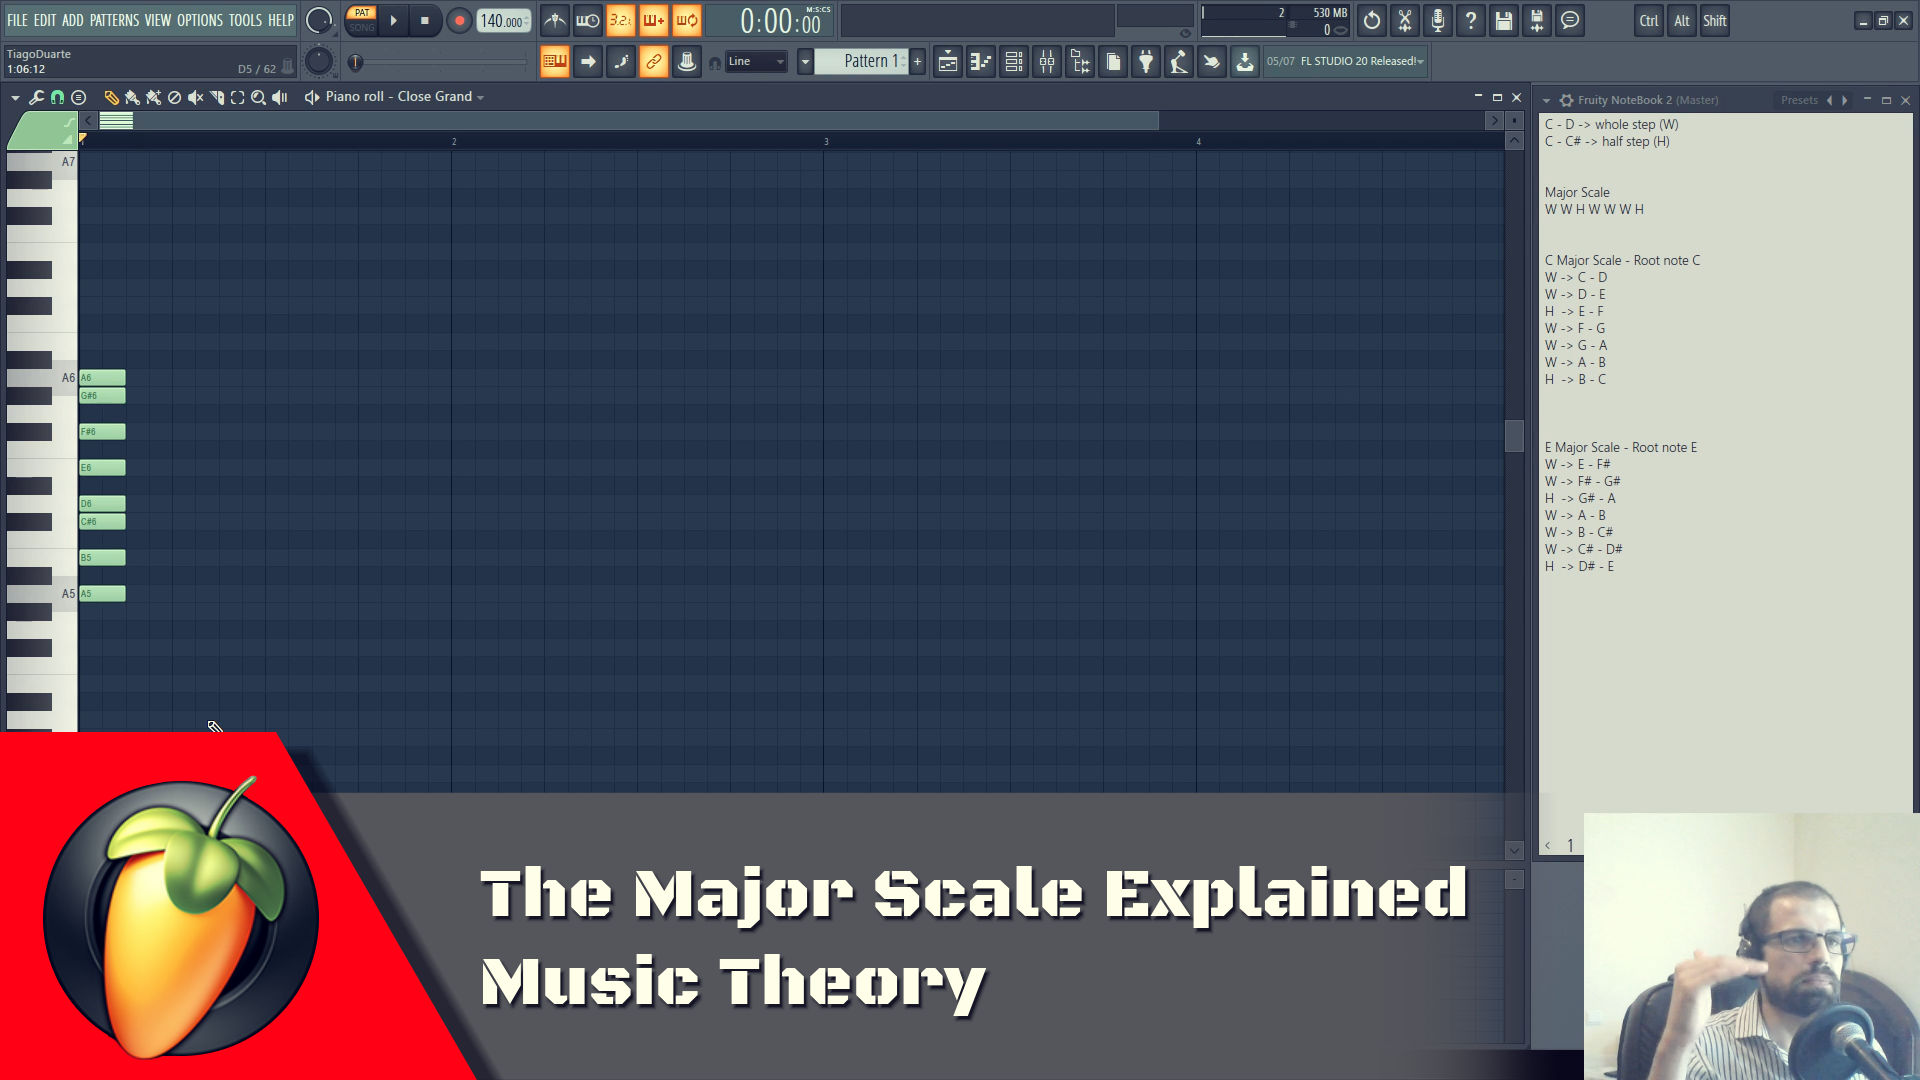This screenshot has height=1080, width=1920.
Task: Open the Channel rack
Action: click(x=1013, y=61)
